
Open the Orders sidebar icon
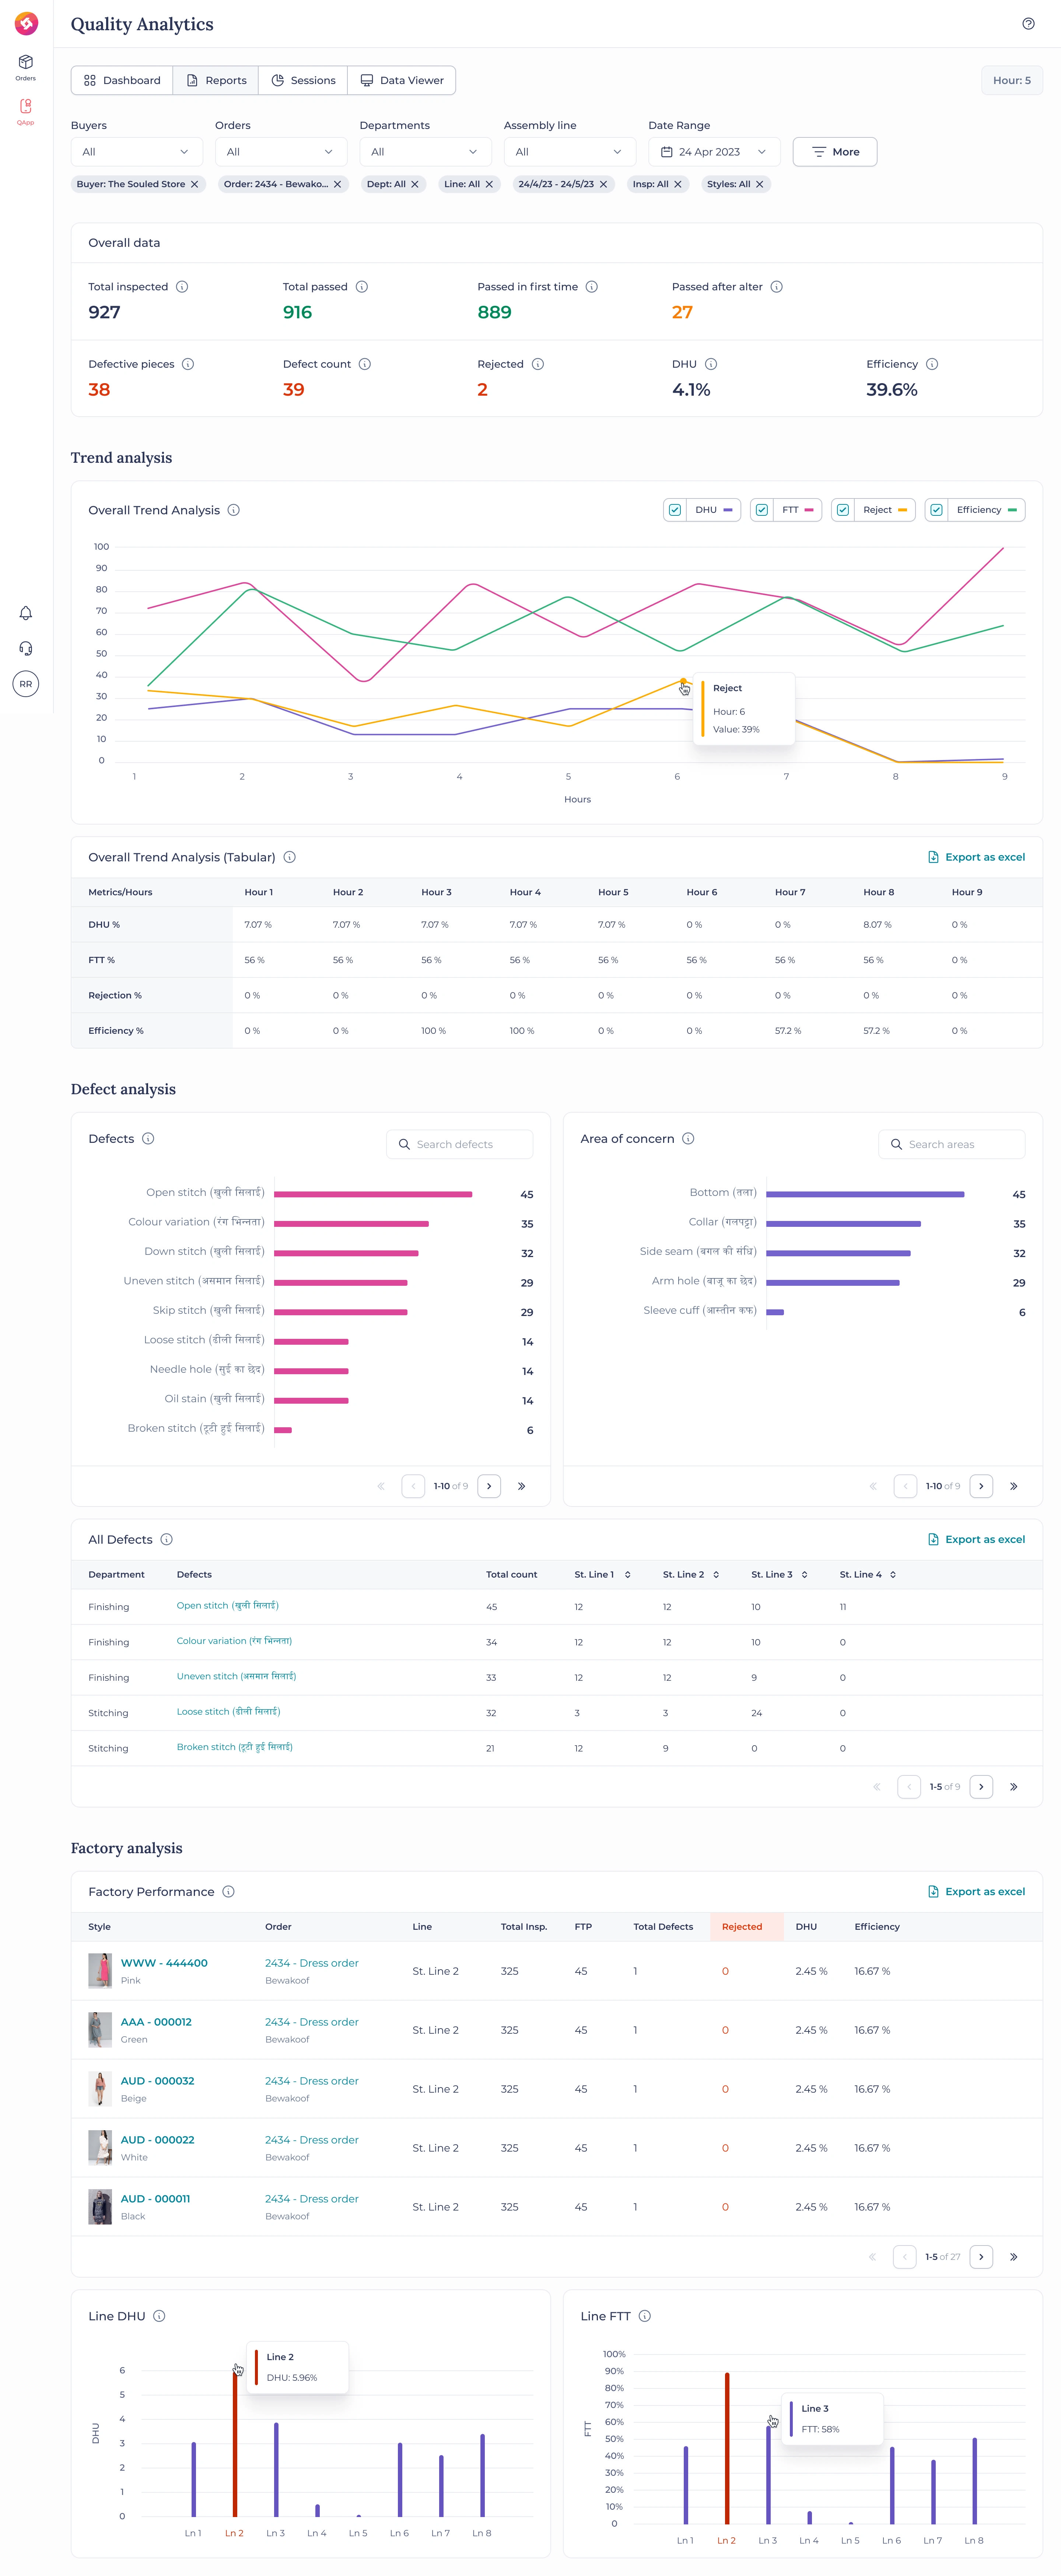[26, 67]
